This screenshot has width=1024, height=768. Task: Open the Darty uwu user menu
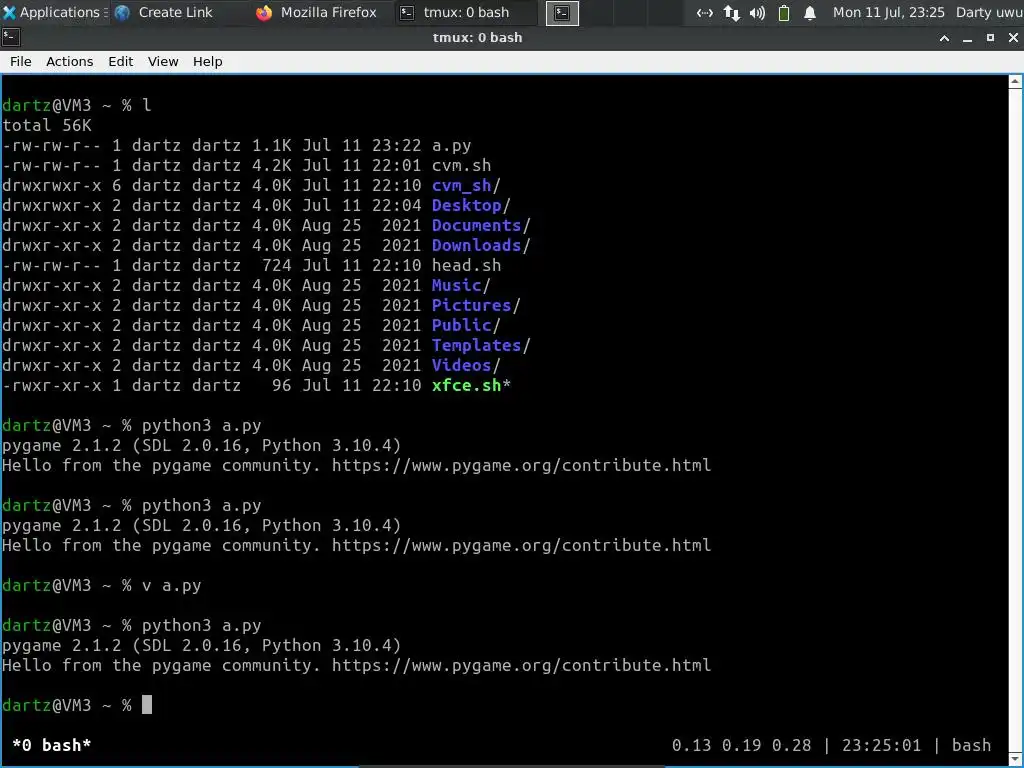click(989, 12)
